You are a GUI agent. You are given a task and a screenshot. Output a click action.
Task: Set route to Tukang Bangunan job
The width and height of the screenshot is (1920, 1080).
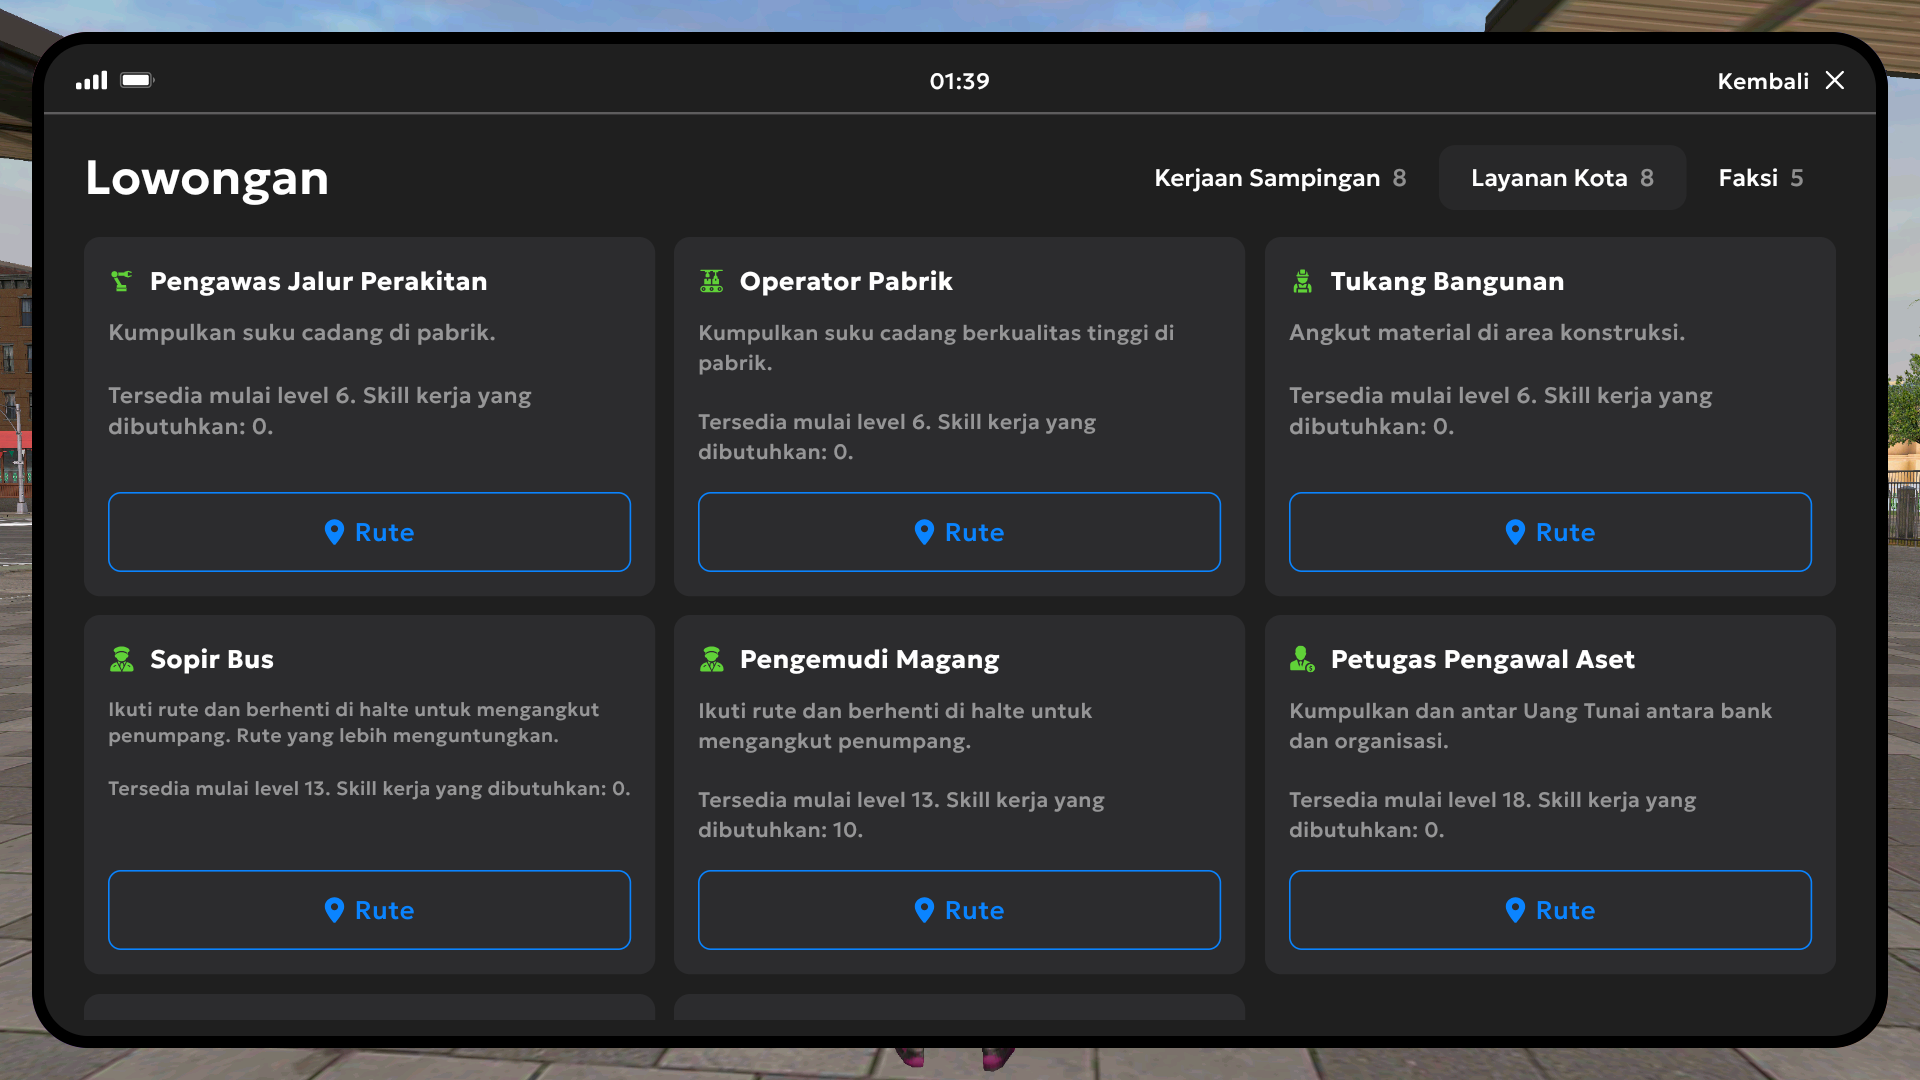pyautogui.click(x=1549, y=532)
